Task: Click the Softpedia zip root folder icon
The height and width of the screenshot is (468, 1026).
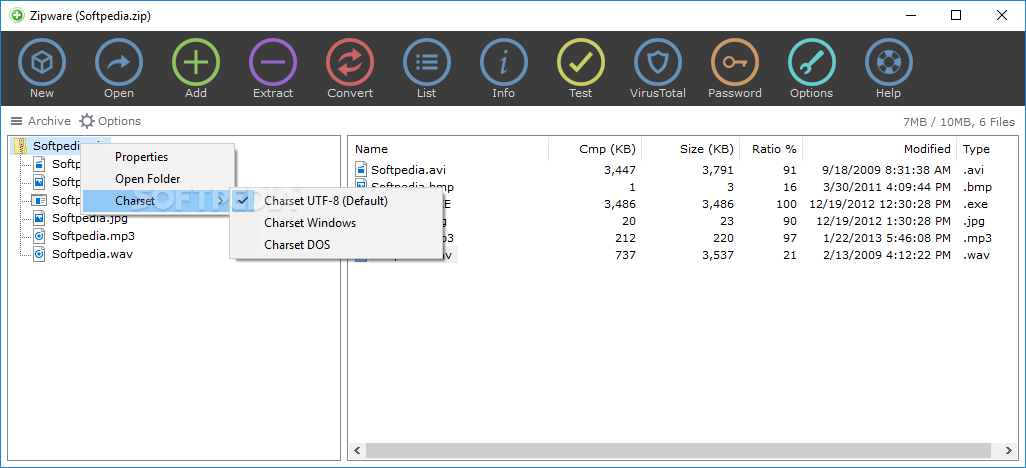Action: pos(21,145)
